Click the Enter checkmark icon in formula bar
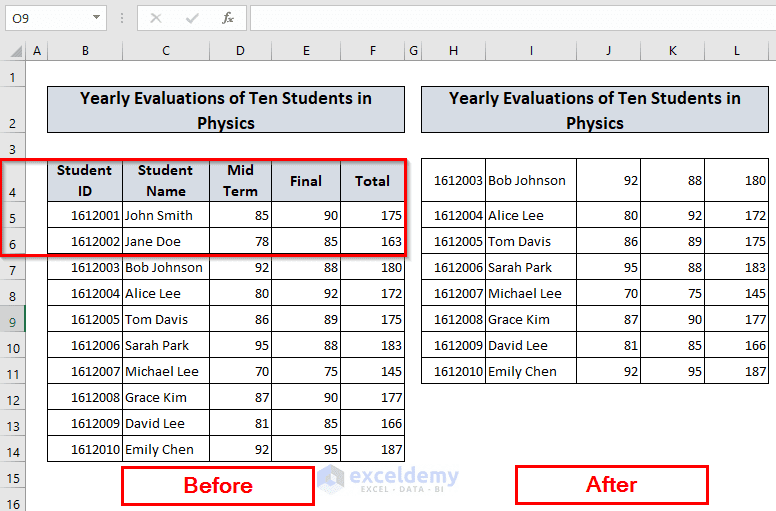This screenshot has height=511, width=776. [192, 18]
